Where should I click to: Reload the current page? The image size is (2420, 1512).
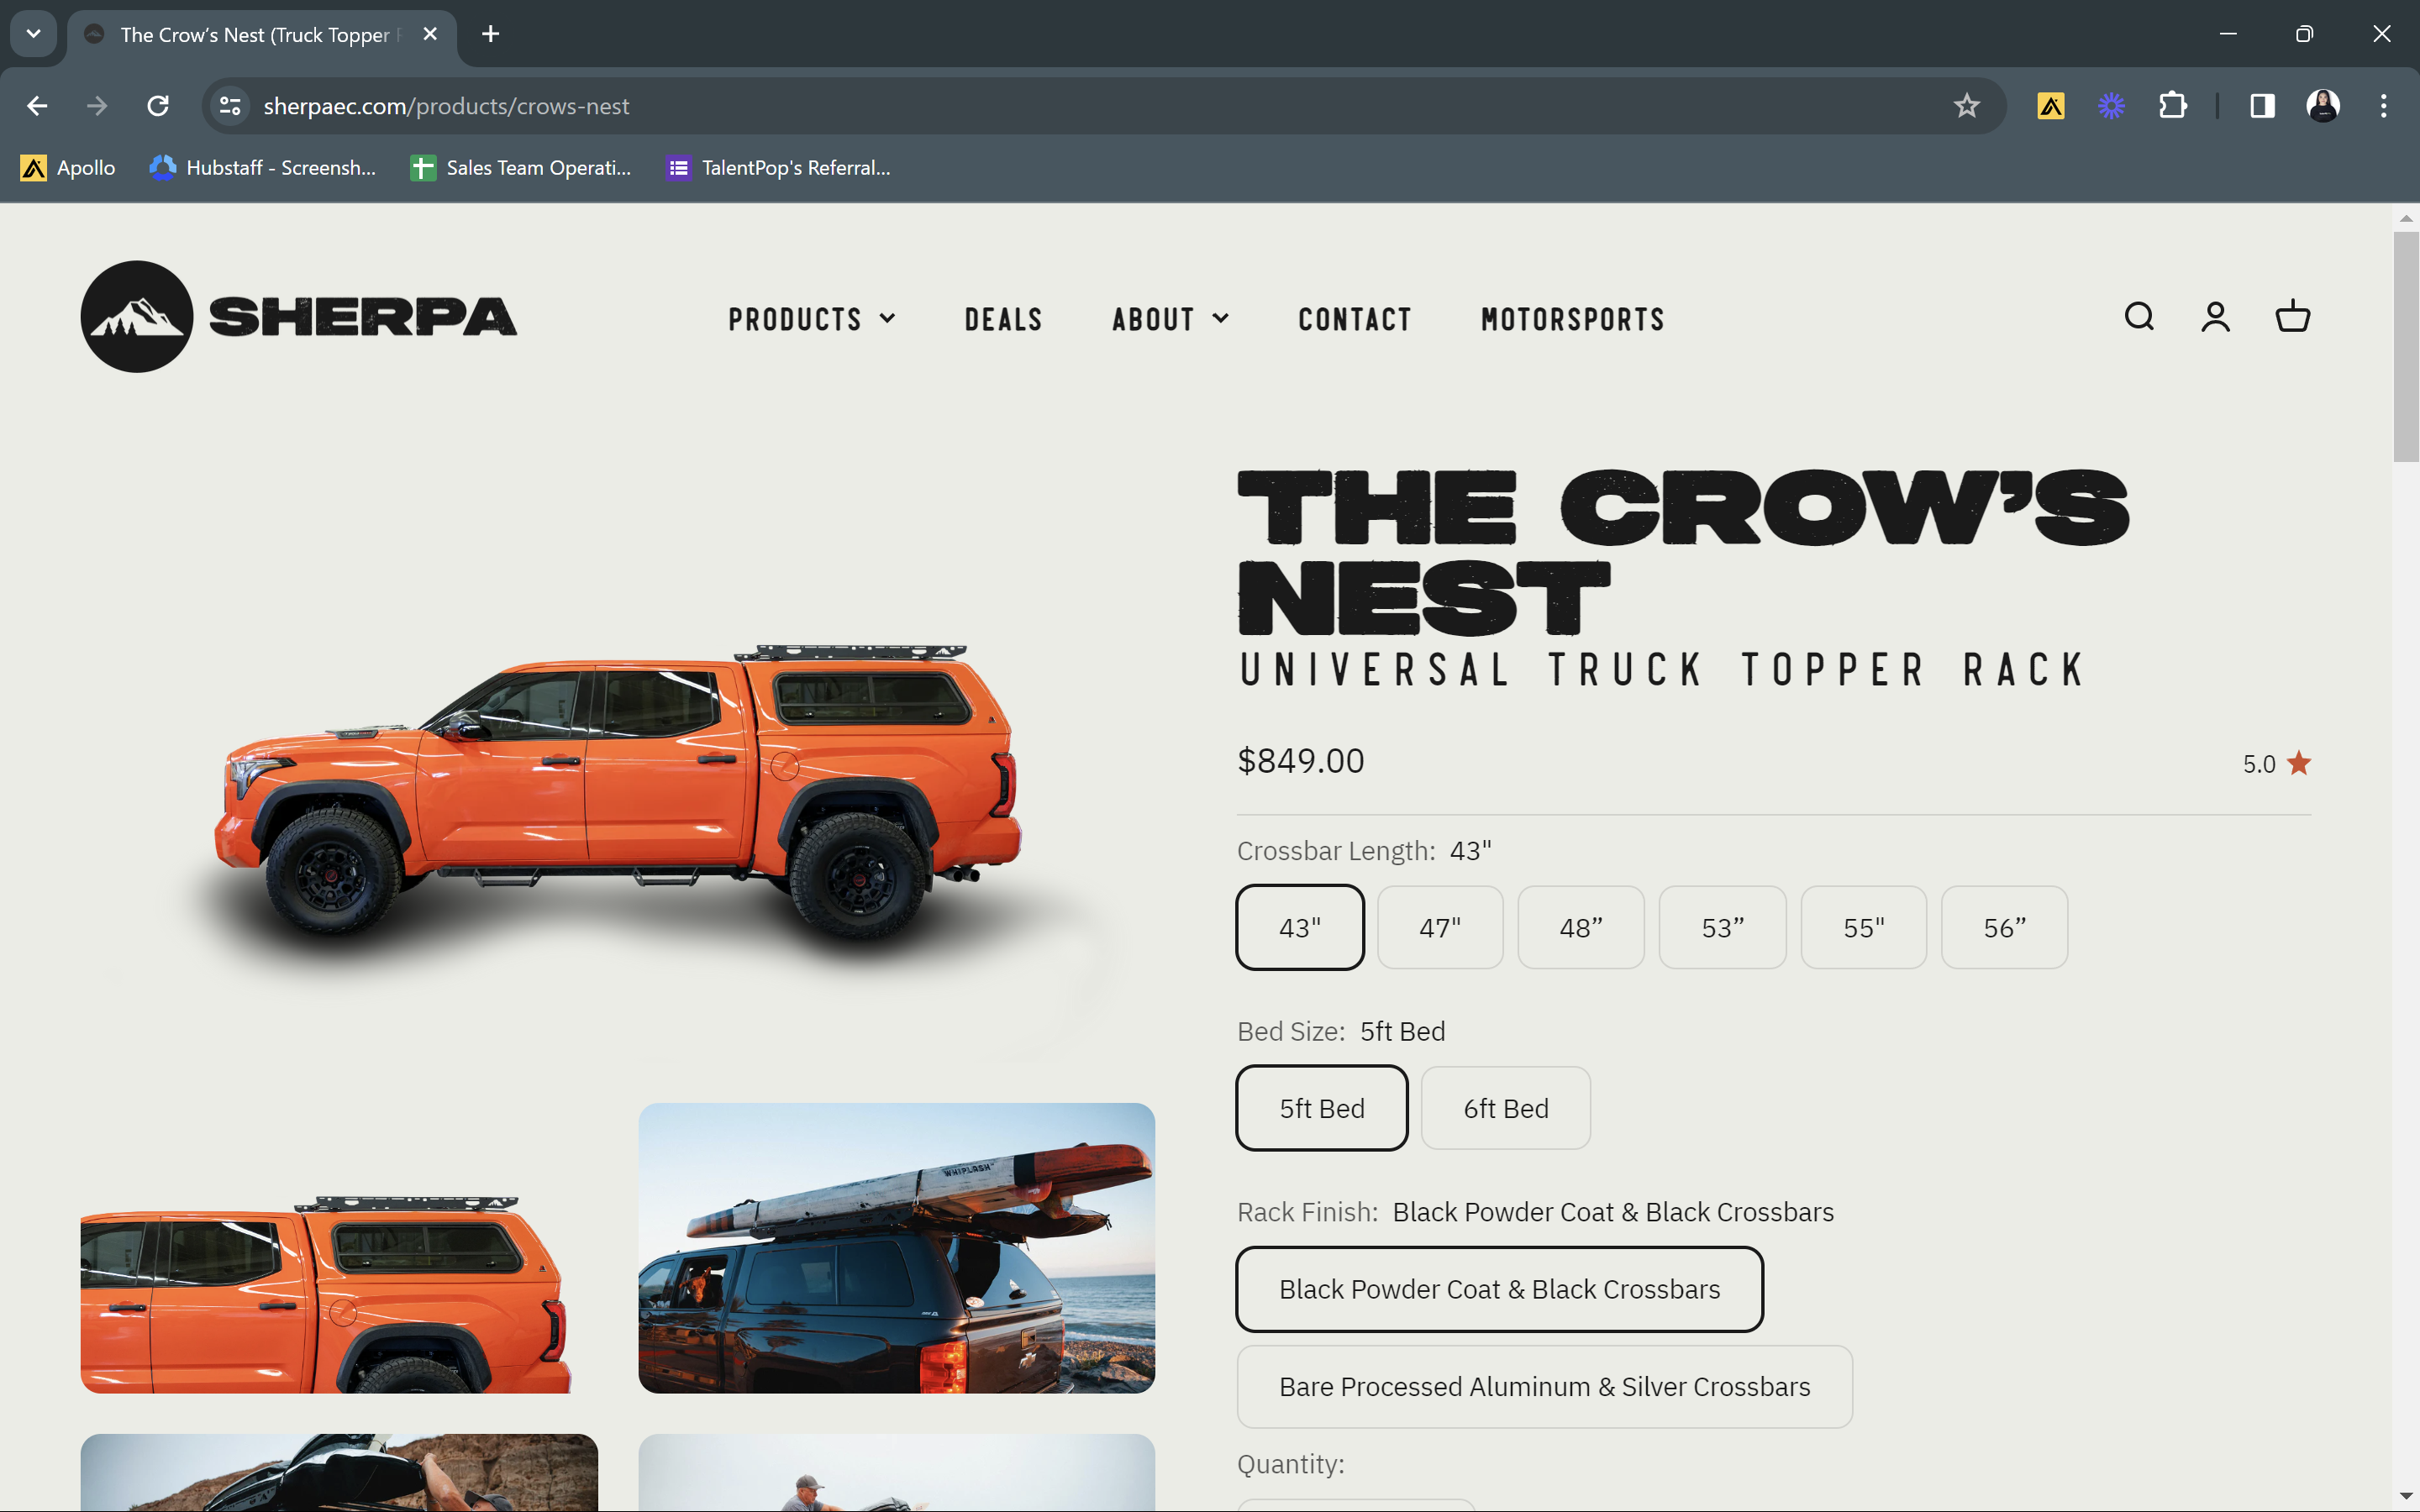click(158, 106)
